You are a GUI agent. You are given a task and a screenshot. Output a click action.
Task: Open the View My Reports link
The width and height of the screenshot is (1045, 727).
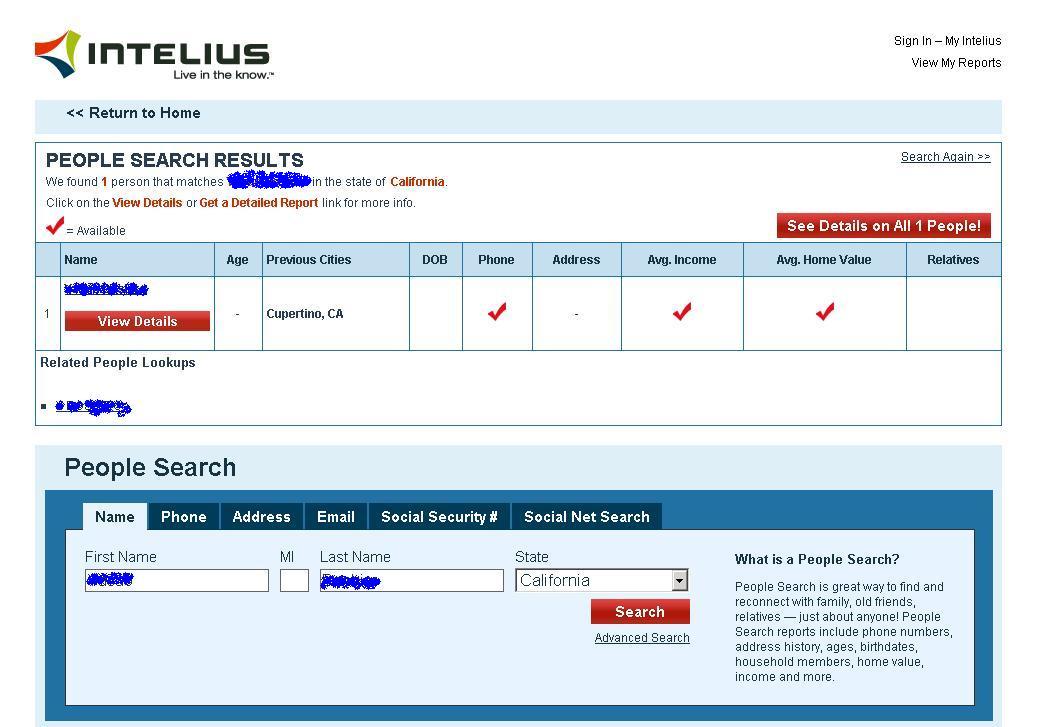pos(956,63)
